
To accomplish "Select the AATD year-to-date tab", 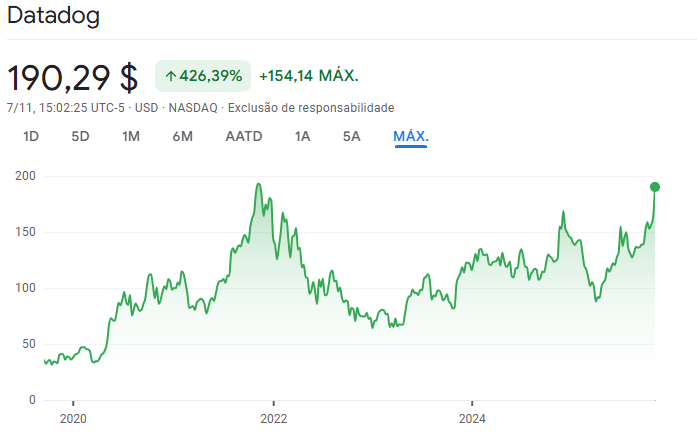I will pyautogui.click(x=244, y=136).
